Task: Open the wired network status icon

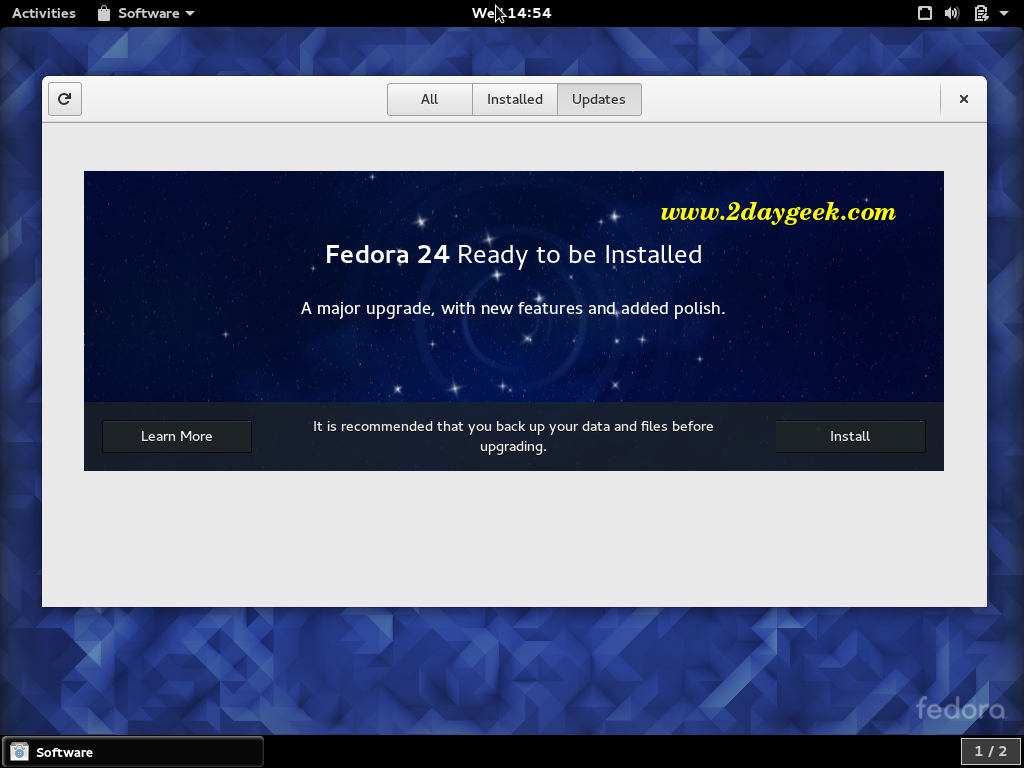Action: pos(925,13)
